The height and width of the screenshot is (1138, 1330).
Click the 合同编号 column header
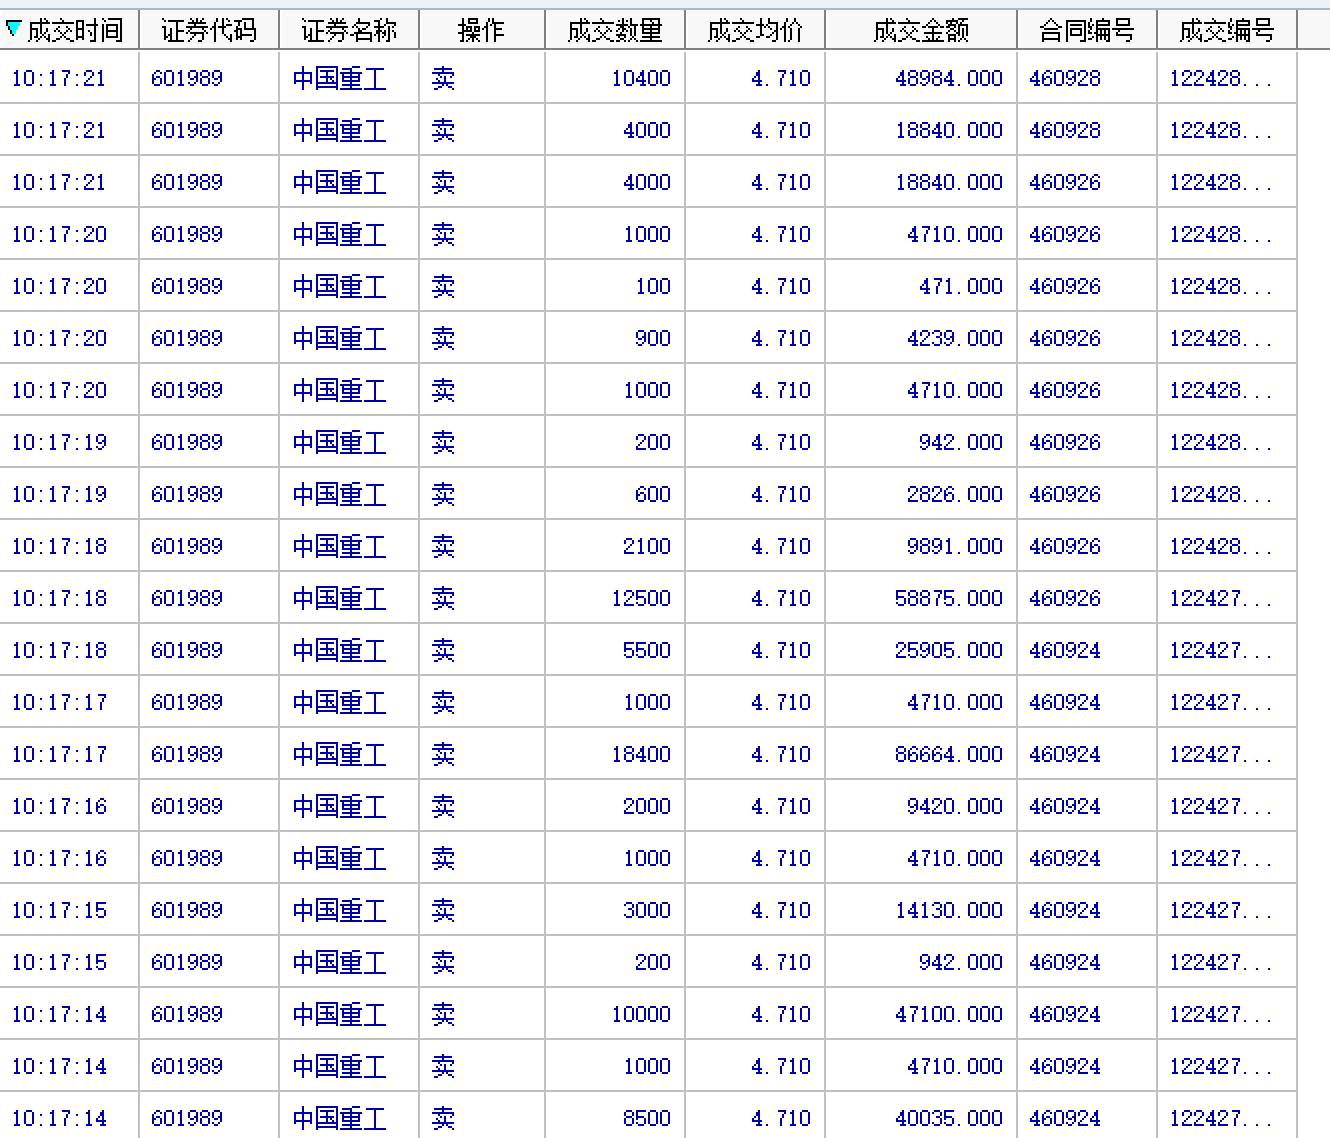coord(1087,31)
